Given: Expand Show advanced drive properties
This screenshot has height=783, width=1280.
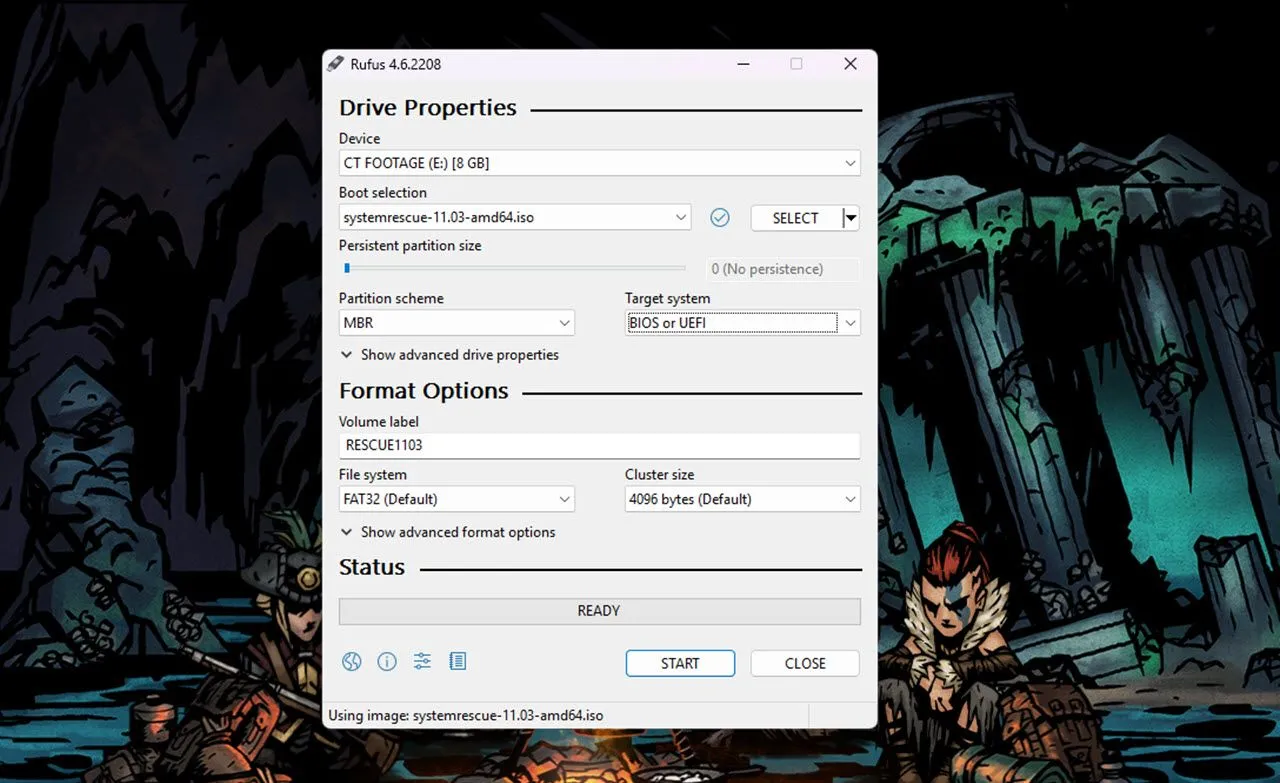Looking at the screenshot, I should point(449,355).
